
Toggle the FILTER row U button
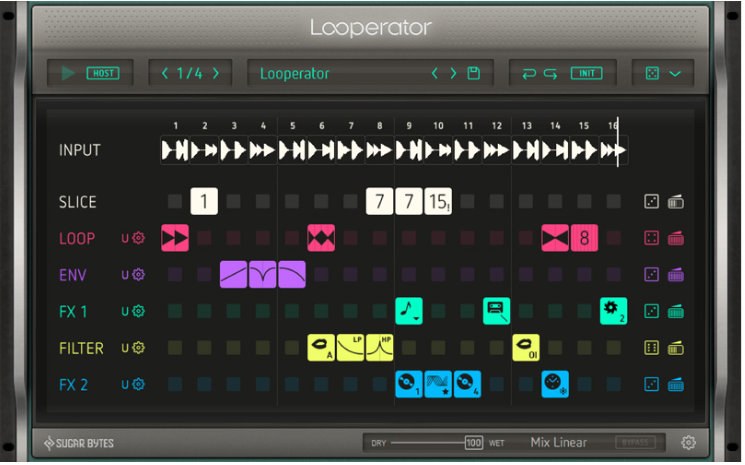(x=125, y=348)
